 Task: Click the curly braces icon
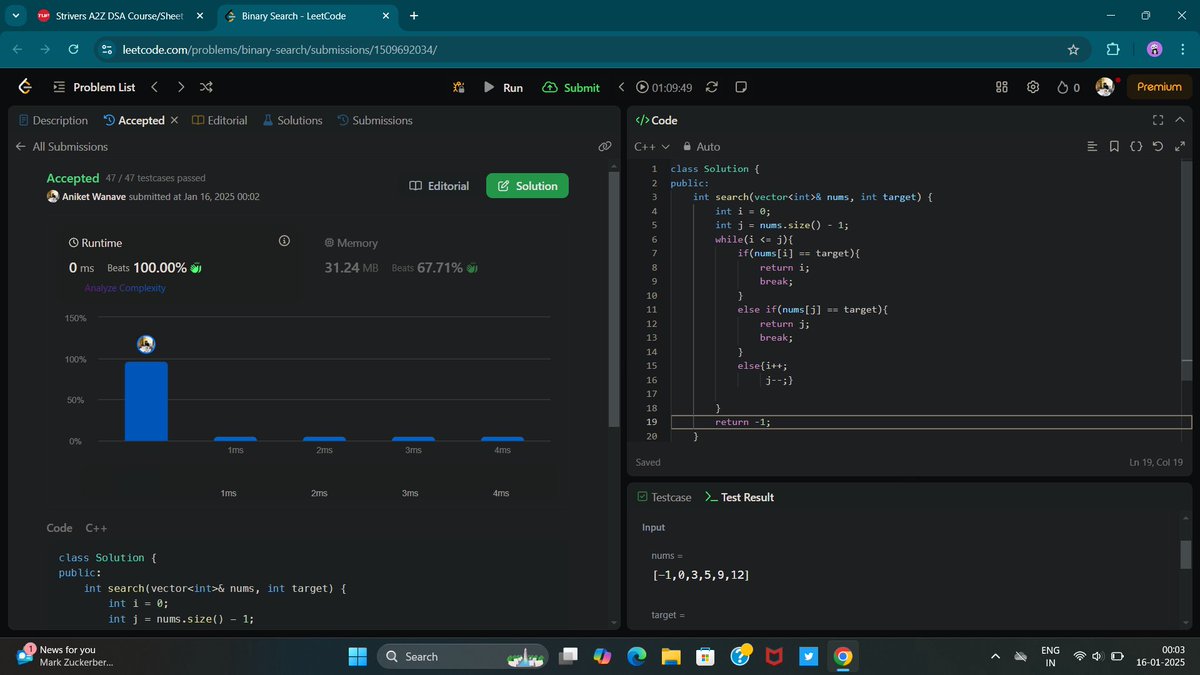pos(1136,146)
